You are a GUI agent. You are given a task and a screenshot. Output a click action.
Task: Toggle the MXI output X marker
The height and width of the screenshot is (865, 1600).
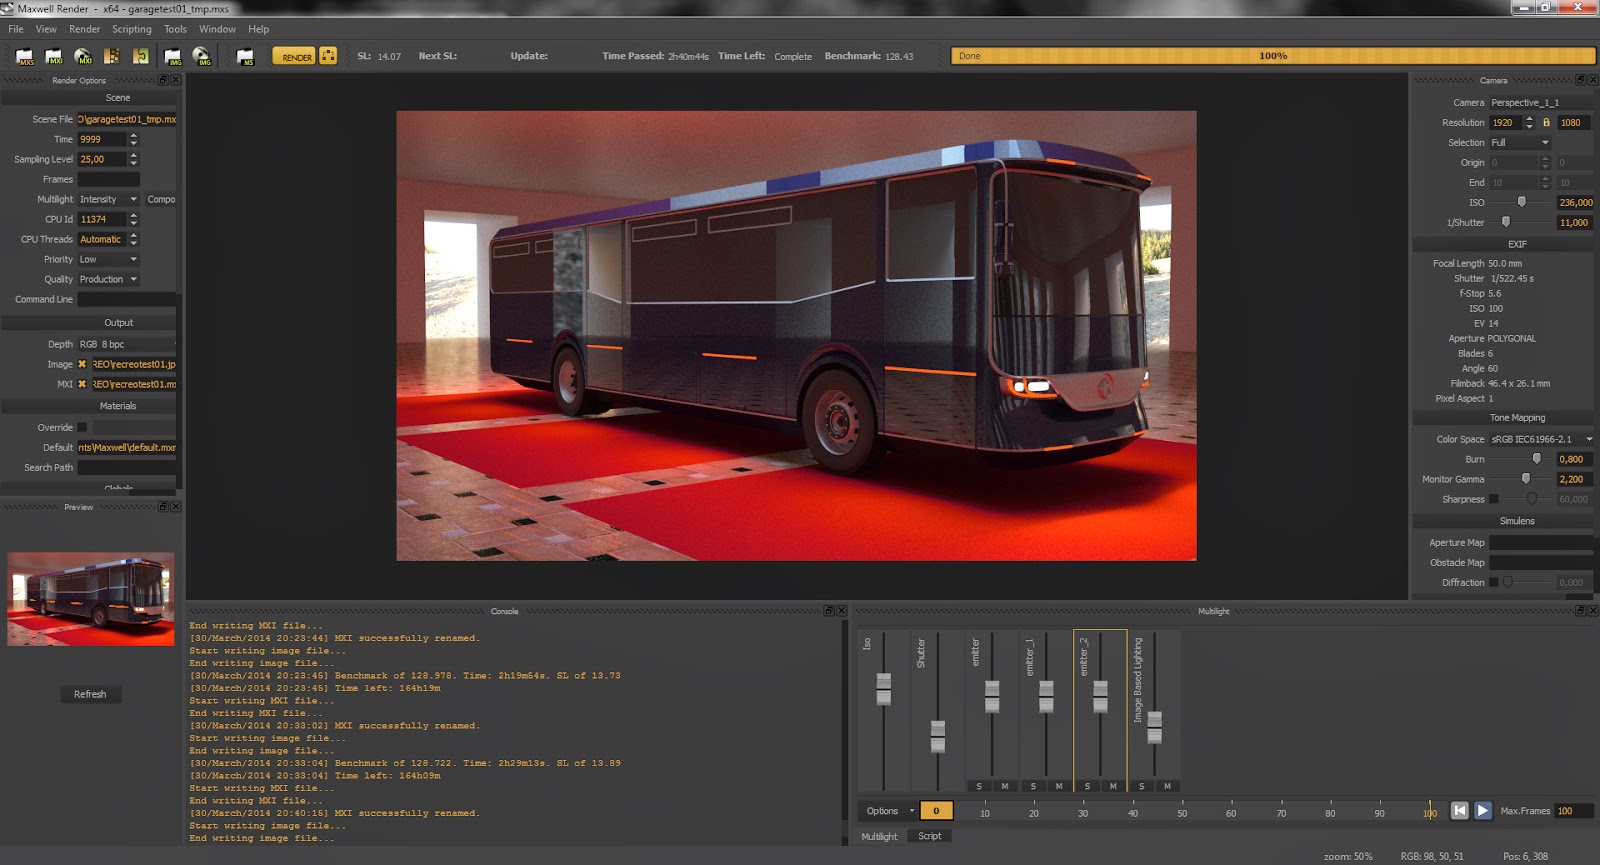point(82,384)
